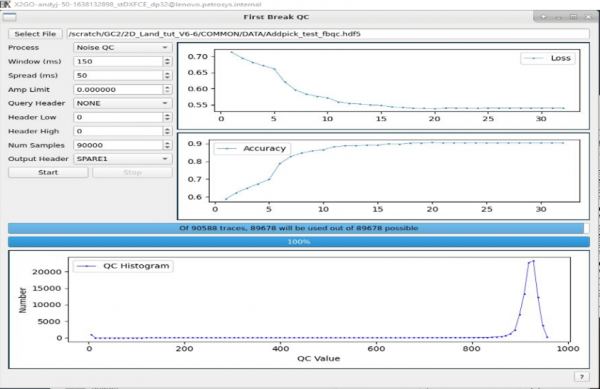
Task: Click the X2GO application icon in top bar
Action: (5, 5)
